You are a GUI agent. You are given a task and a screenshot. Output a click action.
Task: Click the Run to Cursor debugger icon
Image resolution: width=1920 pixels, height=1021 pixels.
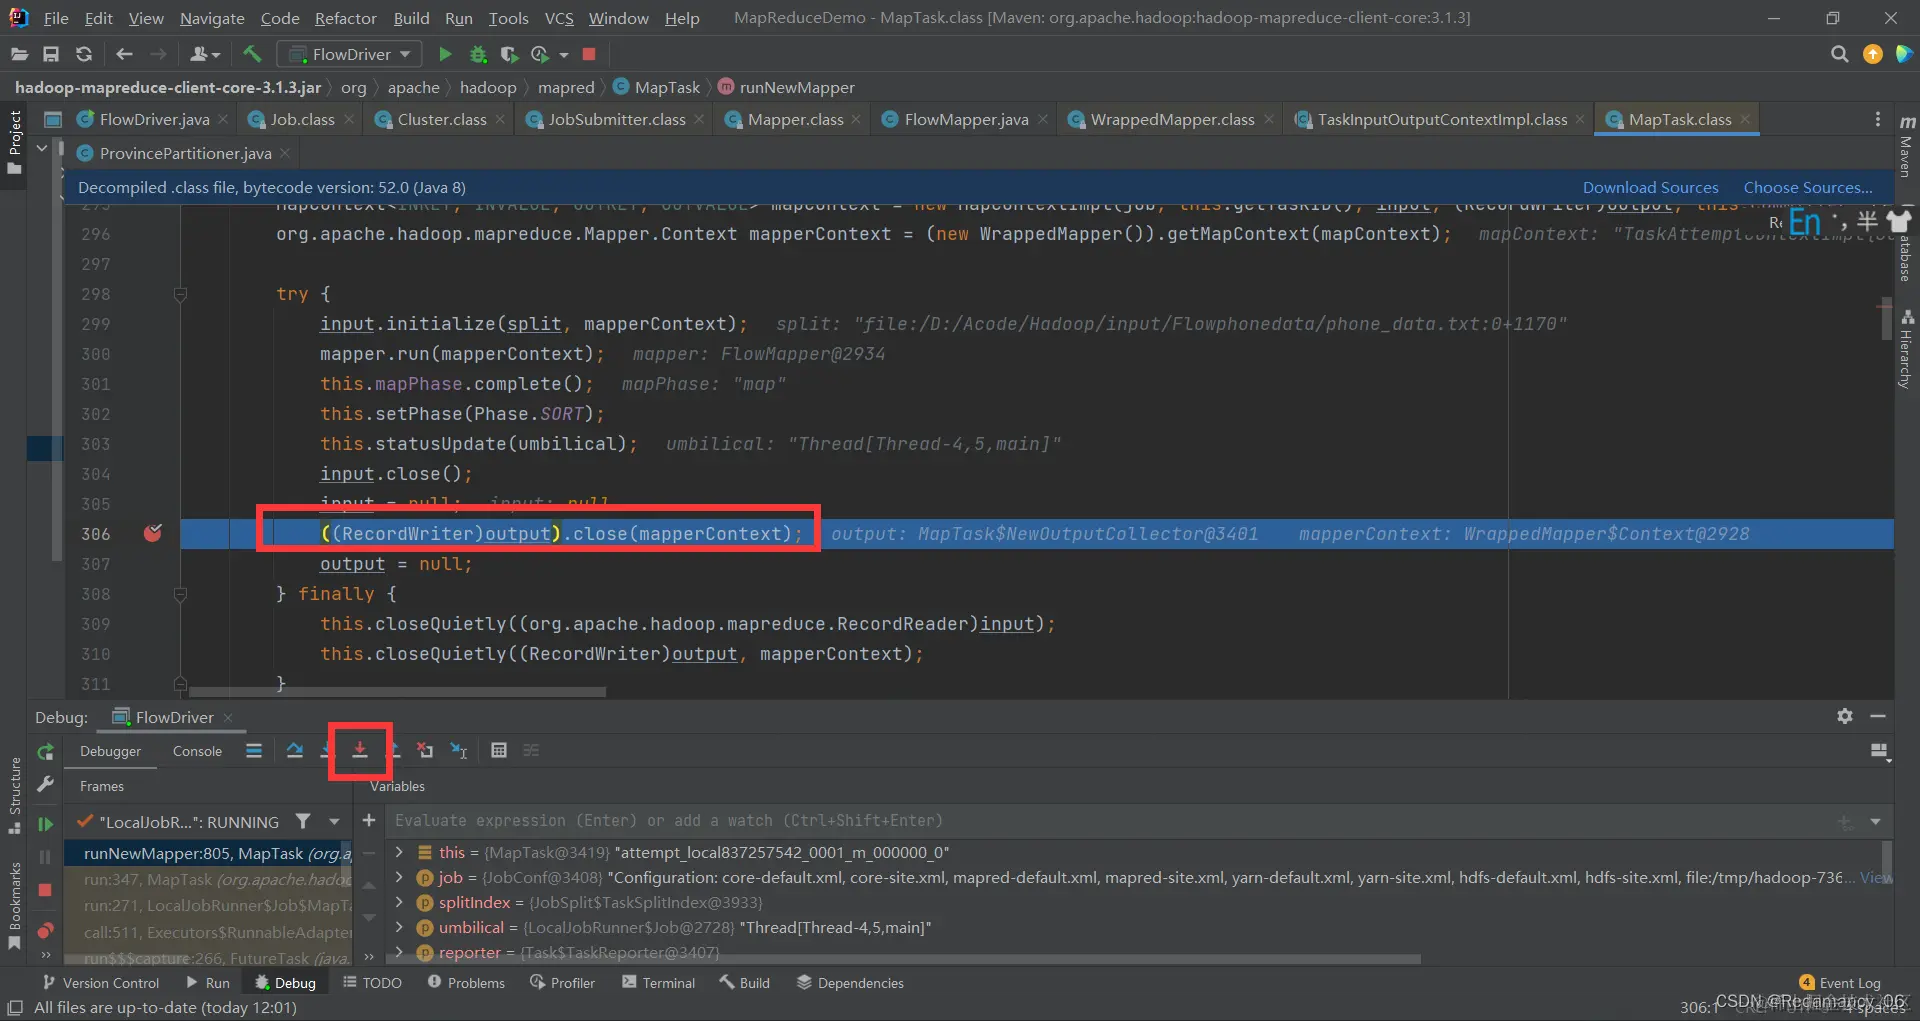459,750
